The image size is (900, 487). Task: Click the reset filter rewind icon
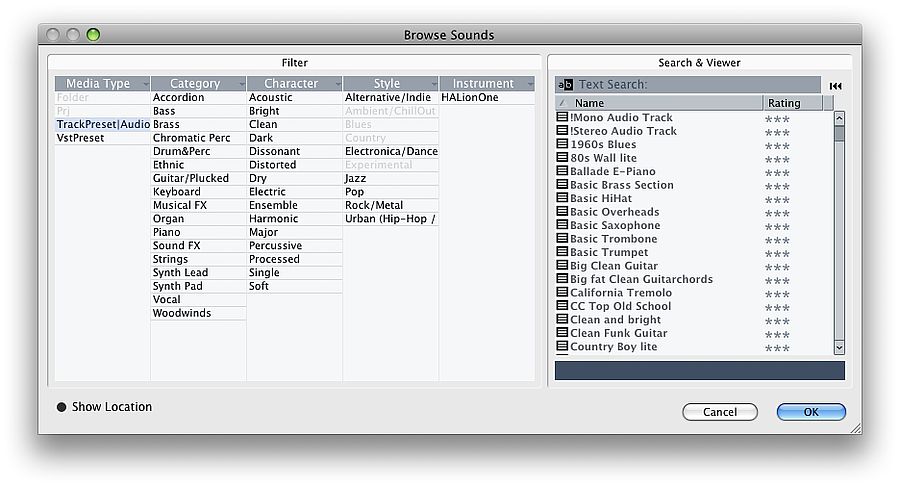[x=835, y=86]
